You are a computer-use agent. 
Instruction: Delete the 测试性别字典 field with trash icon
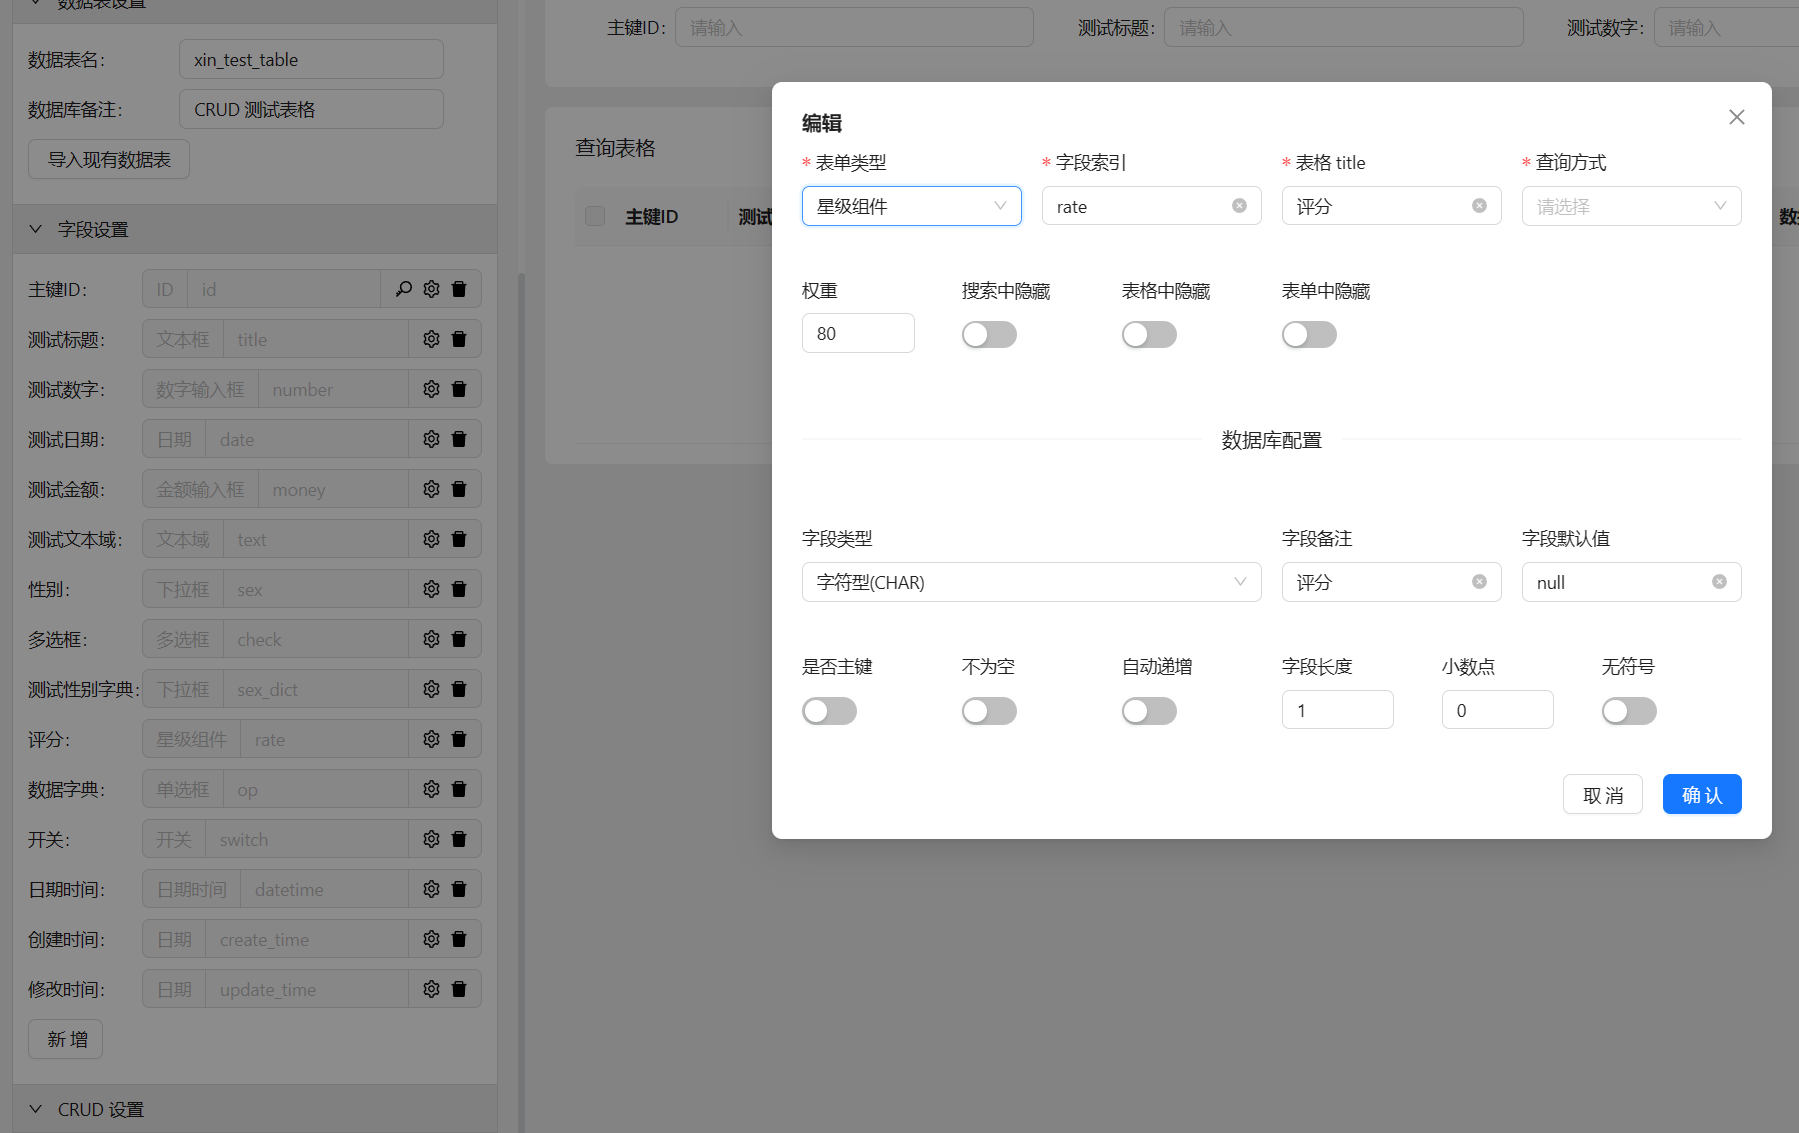point(459,689)
